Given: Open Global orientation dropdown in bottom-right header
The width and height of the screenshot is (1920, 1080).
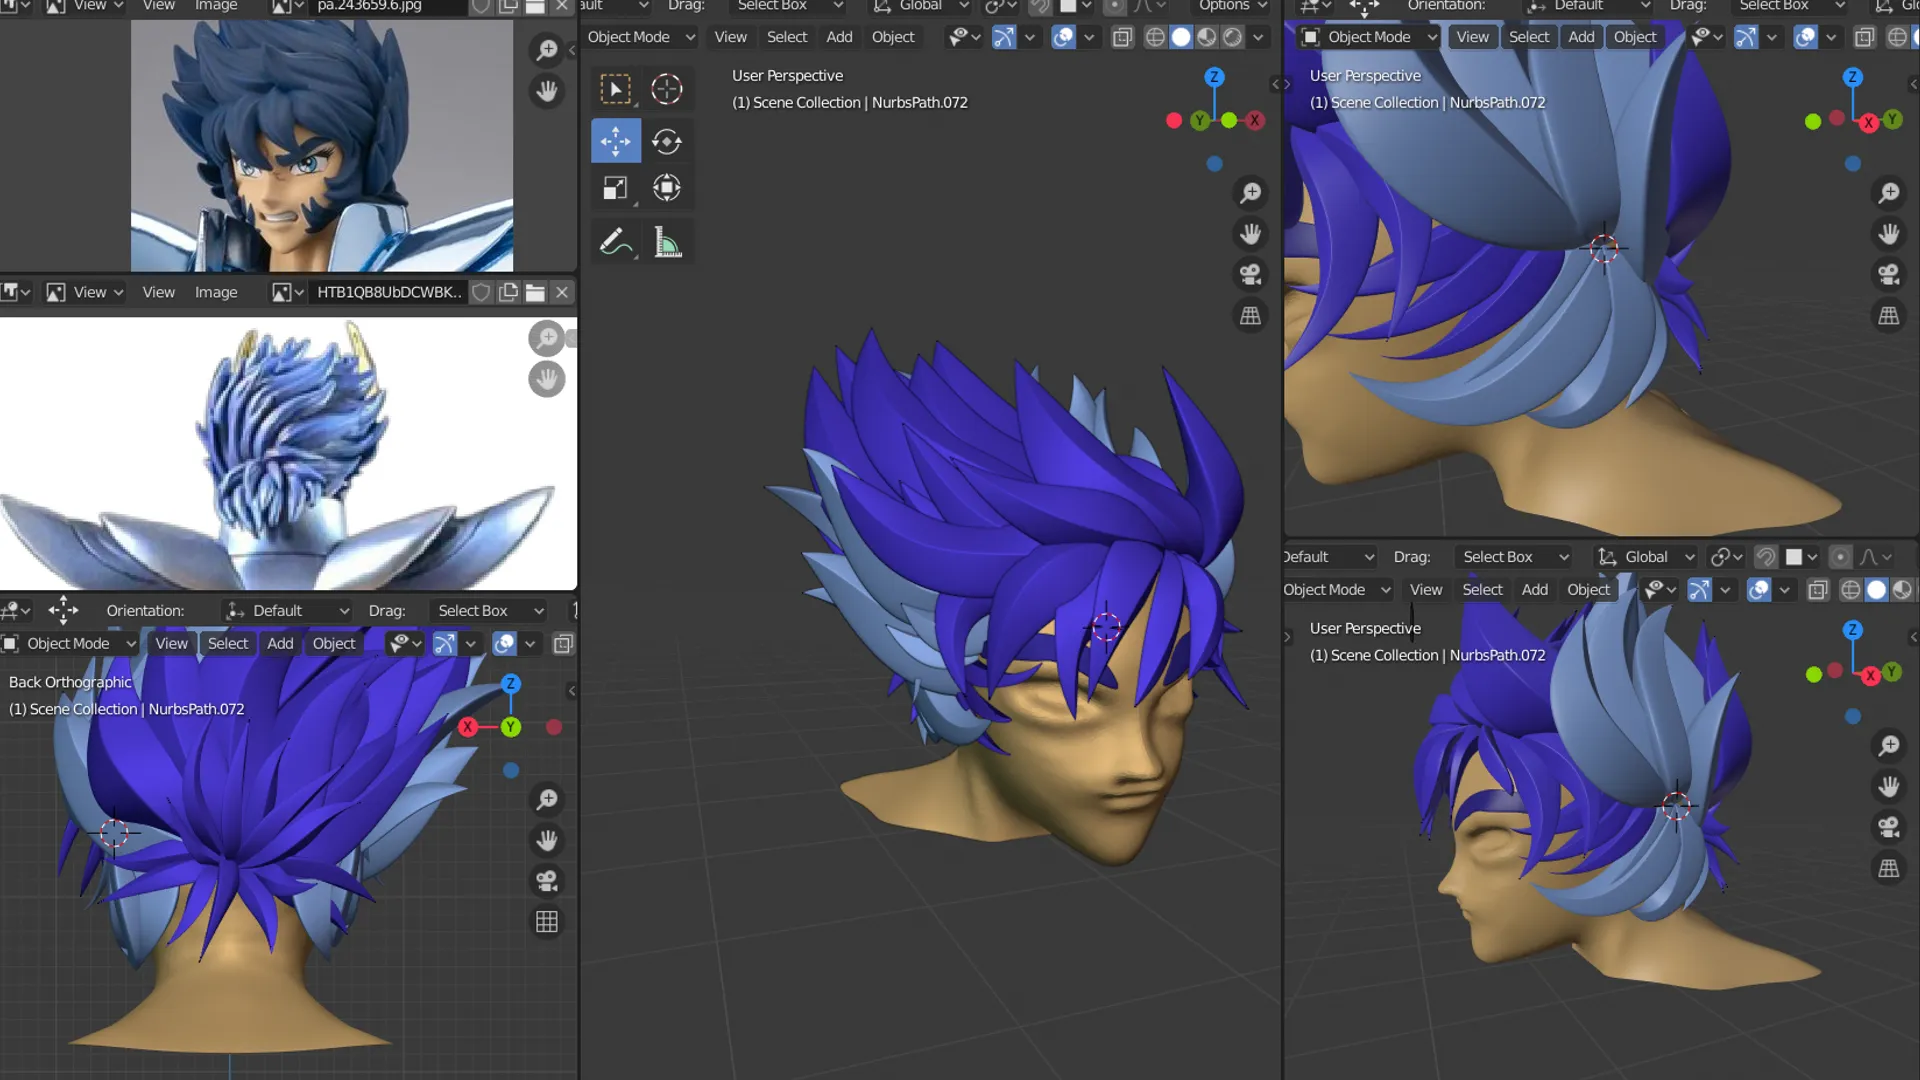Looking at the screenshot, I should pos(1647,557).
